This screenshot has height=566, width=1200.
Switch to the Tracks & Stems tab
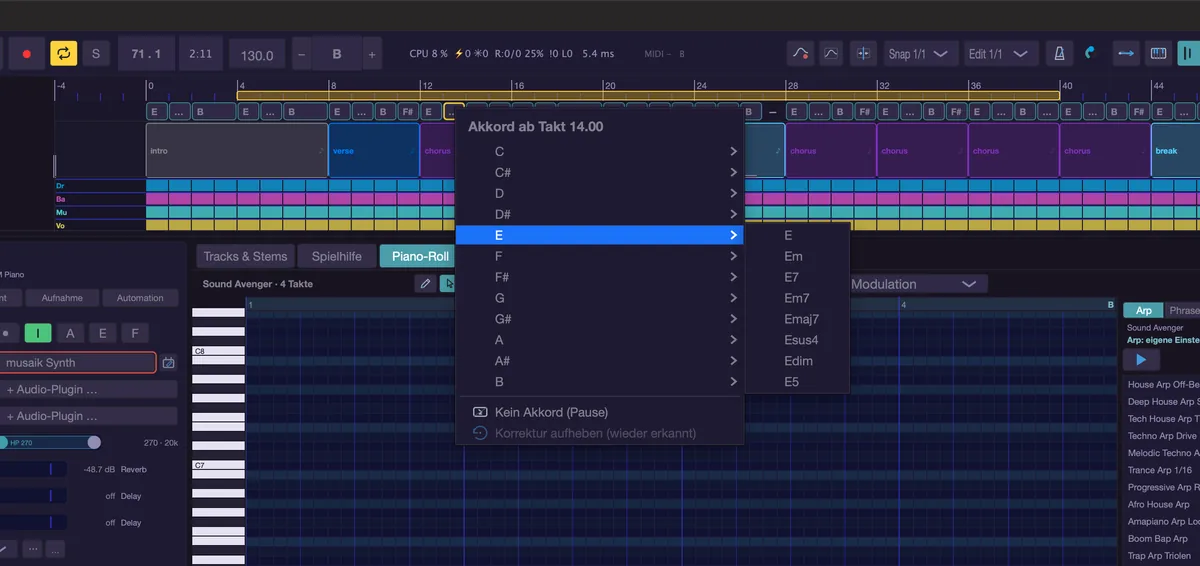click(x=245, y=256)
